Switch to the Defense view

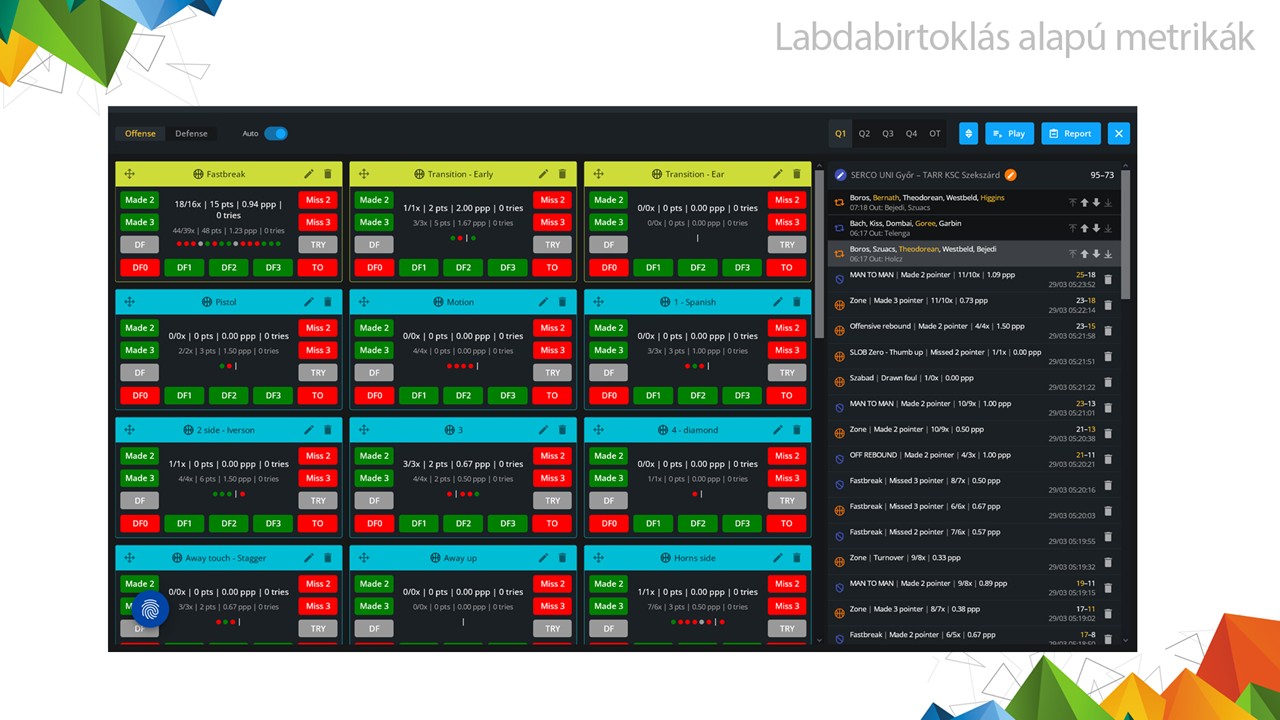[x=192, y=133]
